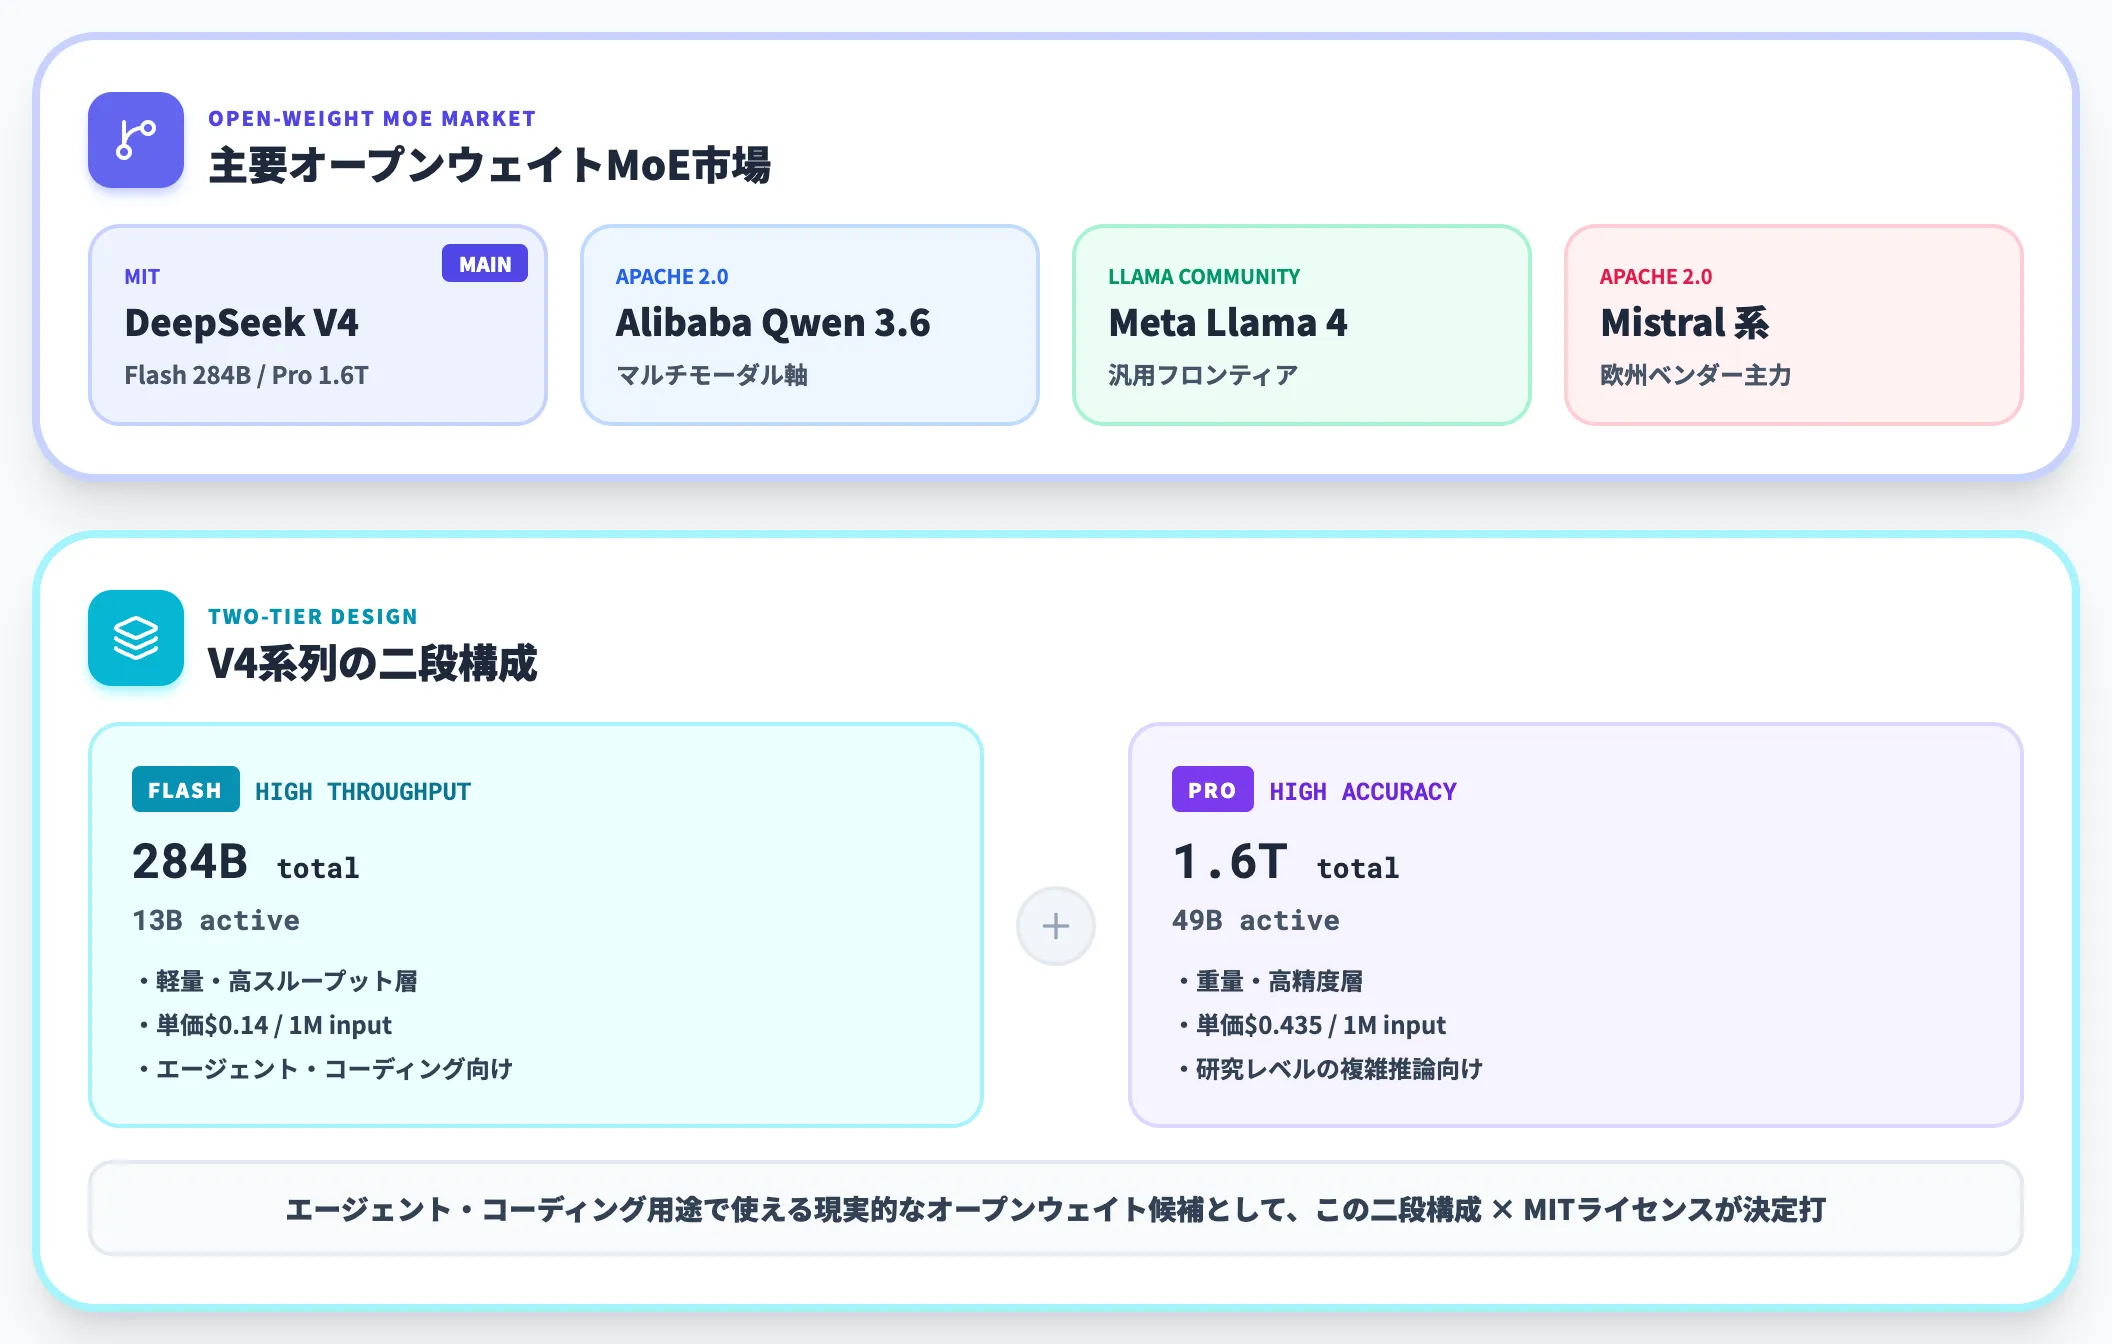Open the DeepSeek V4 card
Image resolution: width=2112 pixels, height=1344 pixels.
click(318, 325)
